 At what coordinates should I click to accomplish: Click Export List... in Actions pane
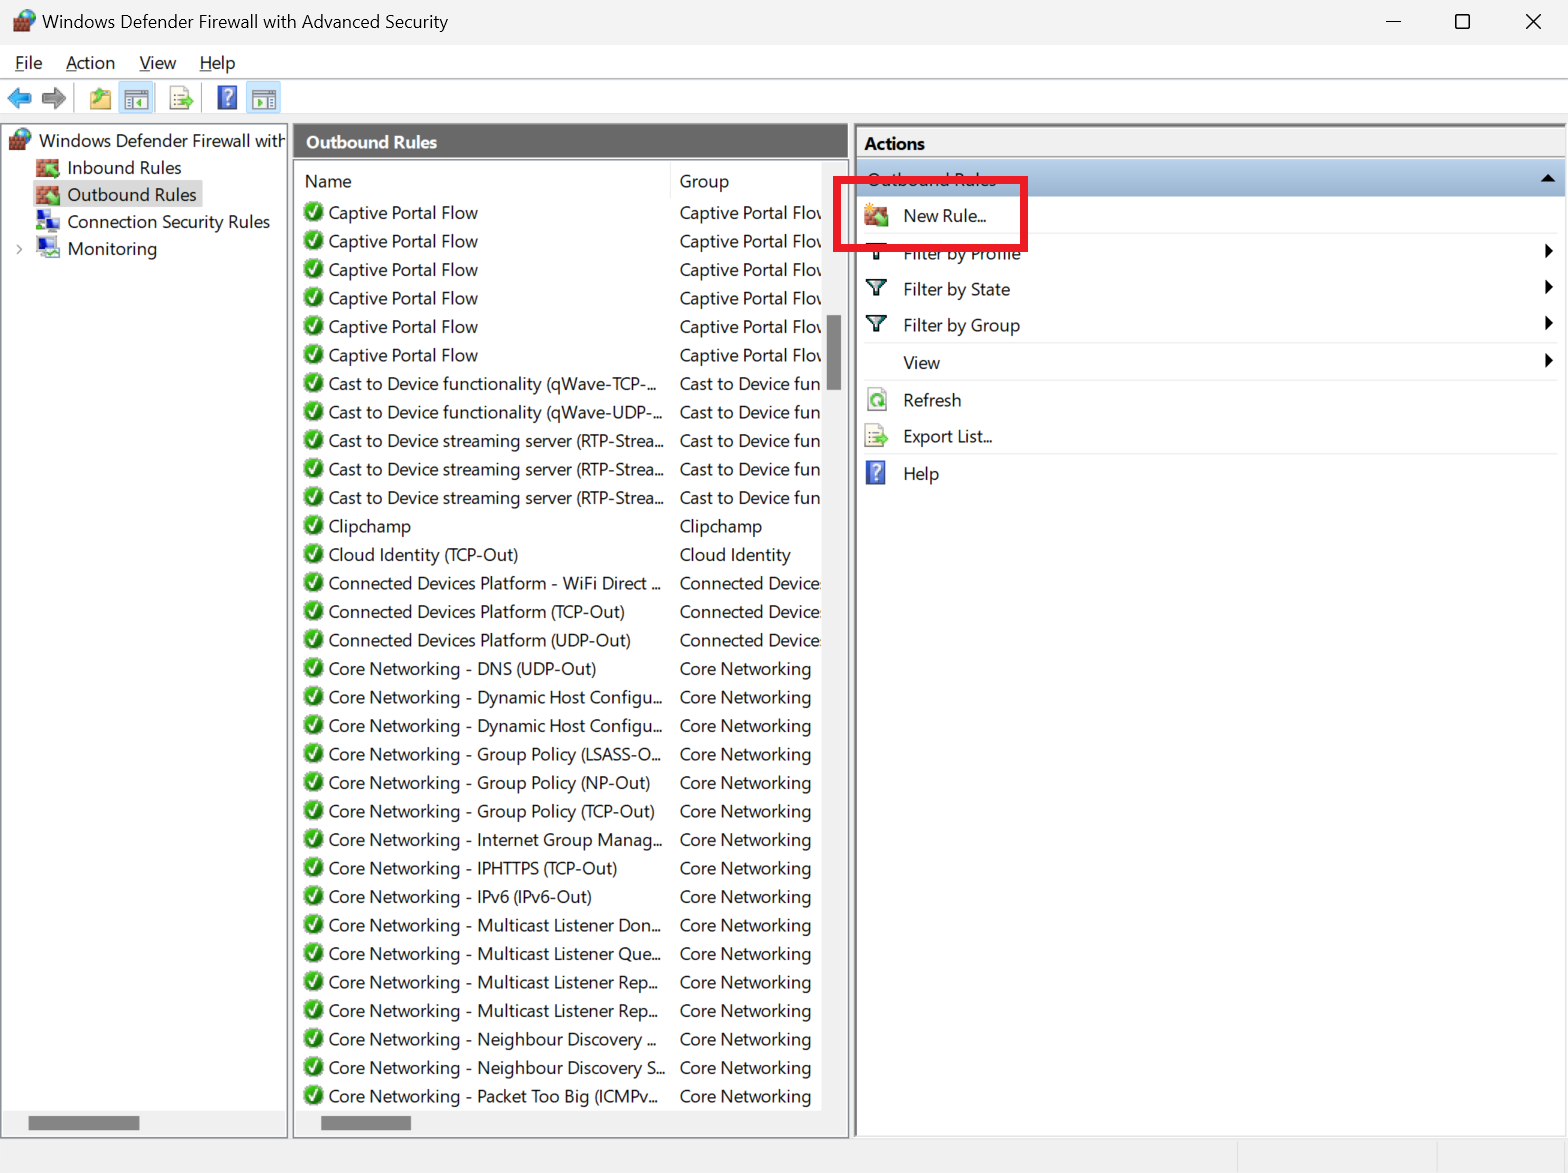tap(947, 437)
